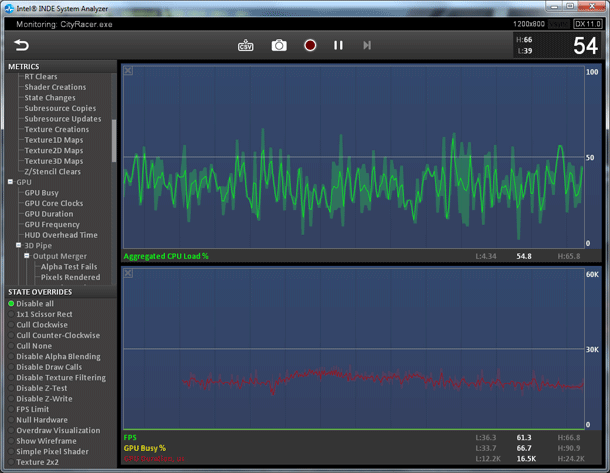Click the GPU Busy % legend label
The width and height of the screenshot is (610, 473).
pyautogui.click(x=145, y=448)
